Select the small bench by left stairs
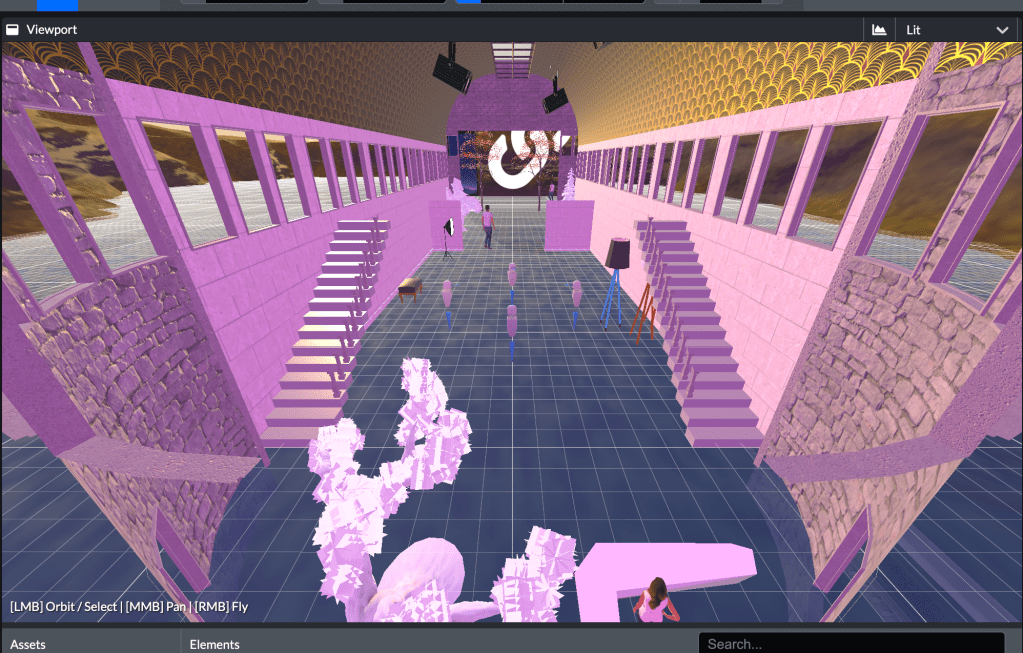Viewport: 1023px width, 653px height. [410, 288]
